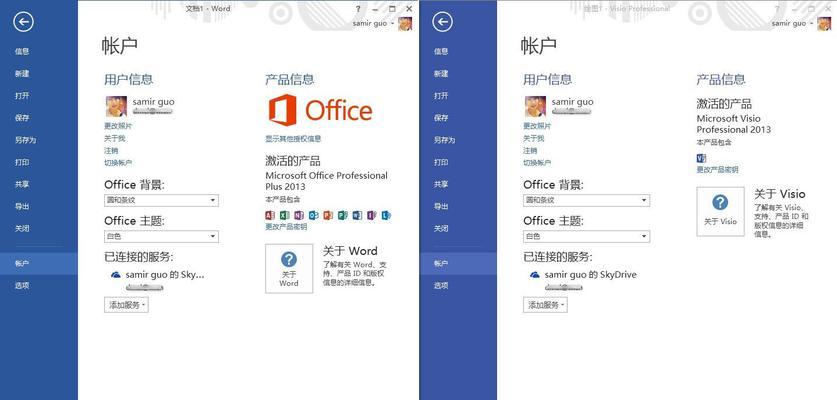837x400 pixels.
Task: Click the Access icon under product contents
Action: pos(270,215)
